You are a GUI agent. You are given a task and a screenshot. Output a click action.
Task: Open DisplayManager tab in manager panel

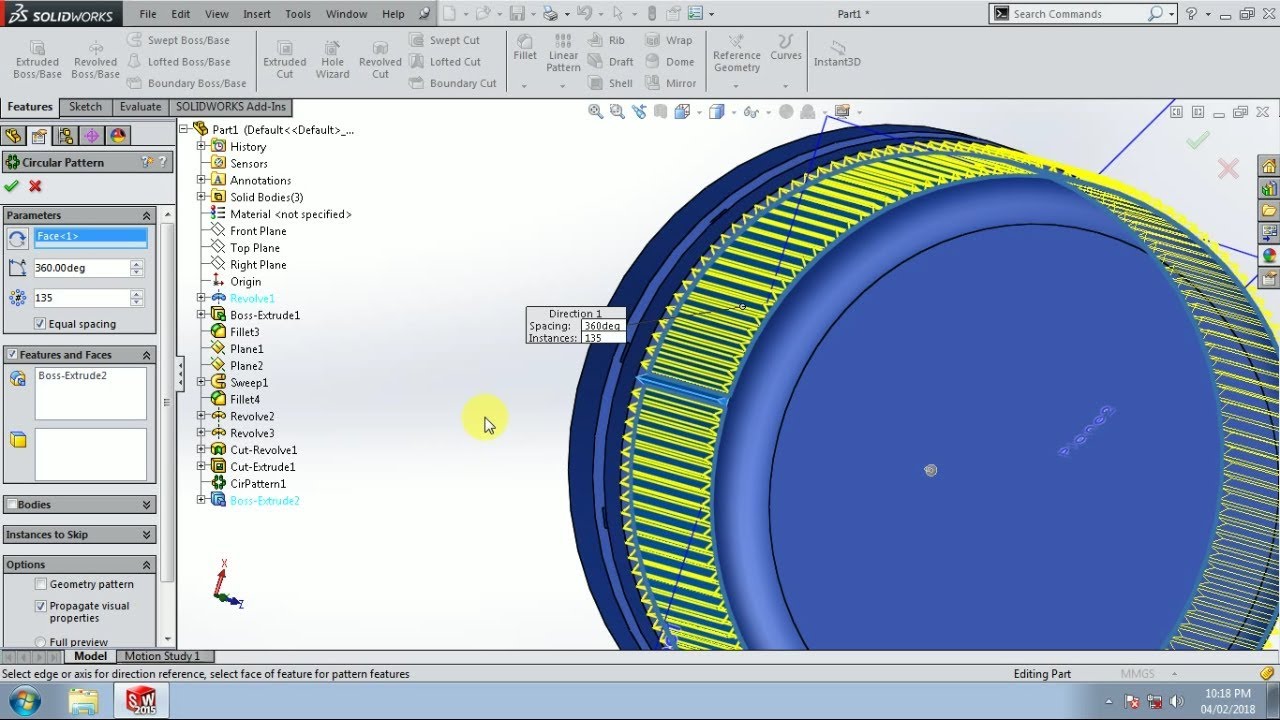[118, 136]
